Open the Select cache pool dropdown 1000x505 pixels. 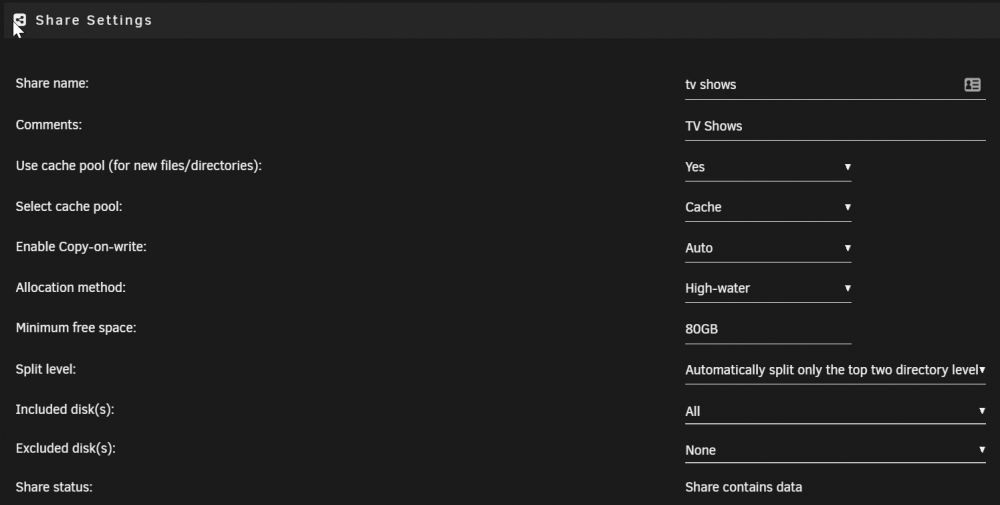(x=768, y=207)
